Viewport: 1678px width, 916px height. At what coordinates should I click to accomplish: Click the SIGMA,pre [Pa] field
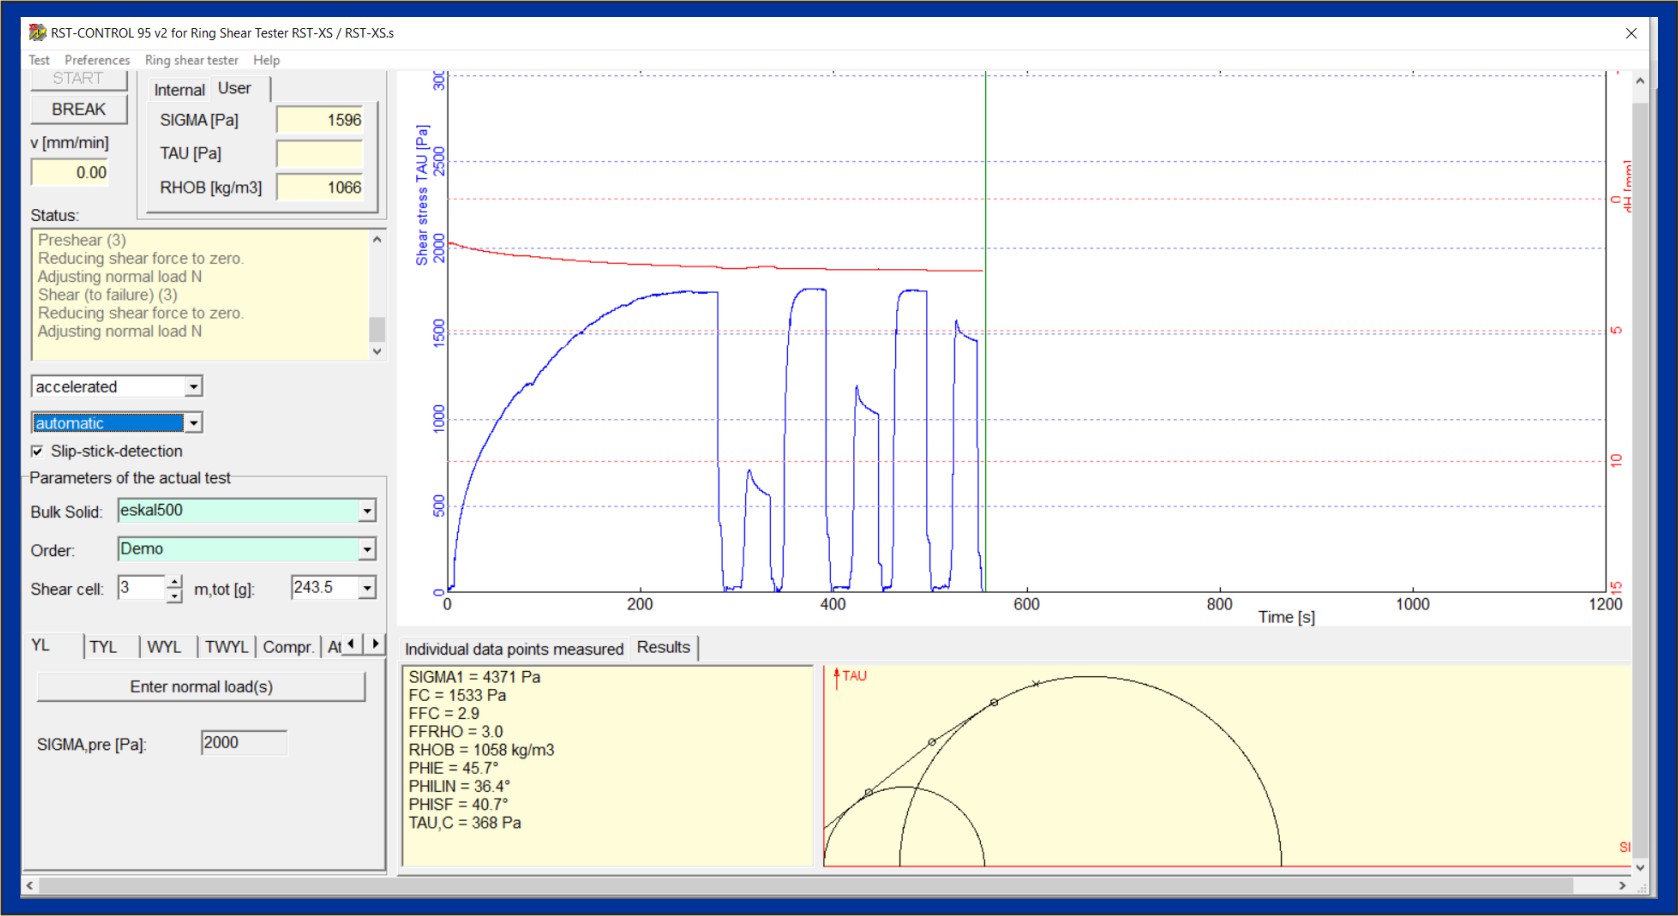(244, 743)
